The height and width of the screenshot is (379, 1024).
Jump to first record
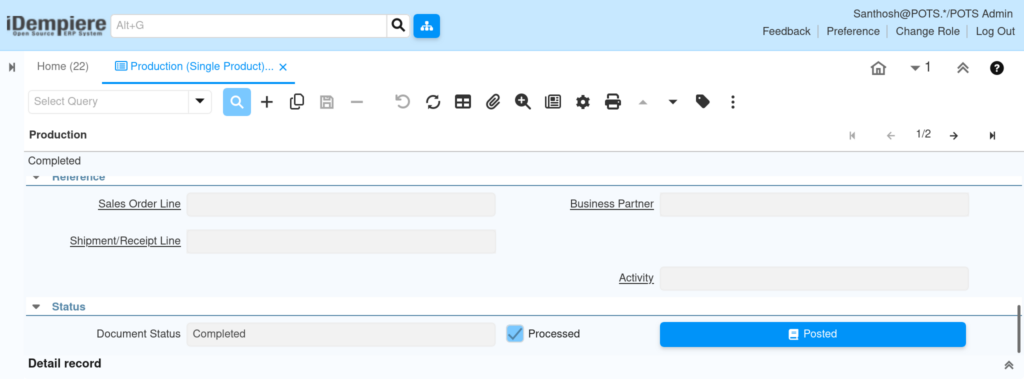click(852, 135)
